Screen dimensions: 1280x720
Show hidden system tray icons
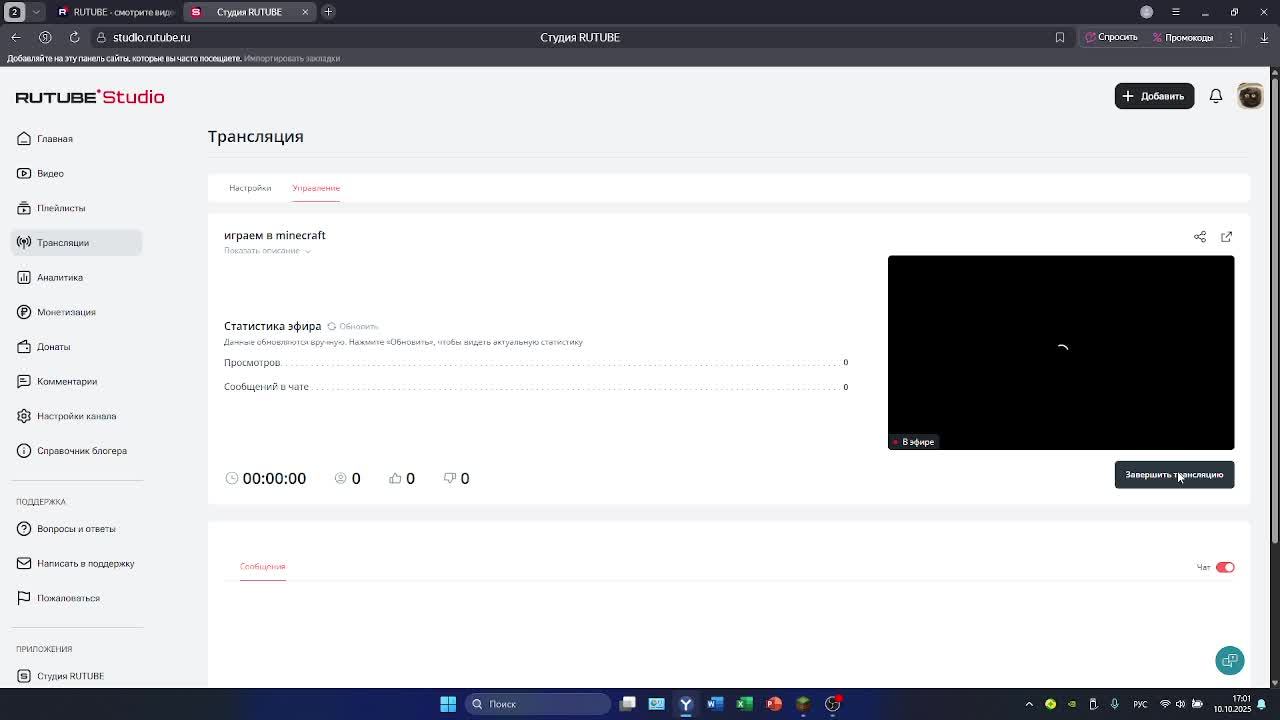(1029, 704)
